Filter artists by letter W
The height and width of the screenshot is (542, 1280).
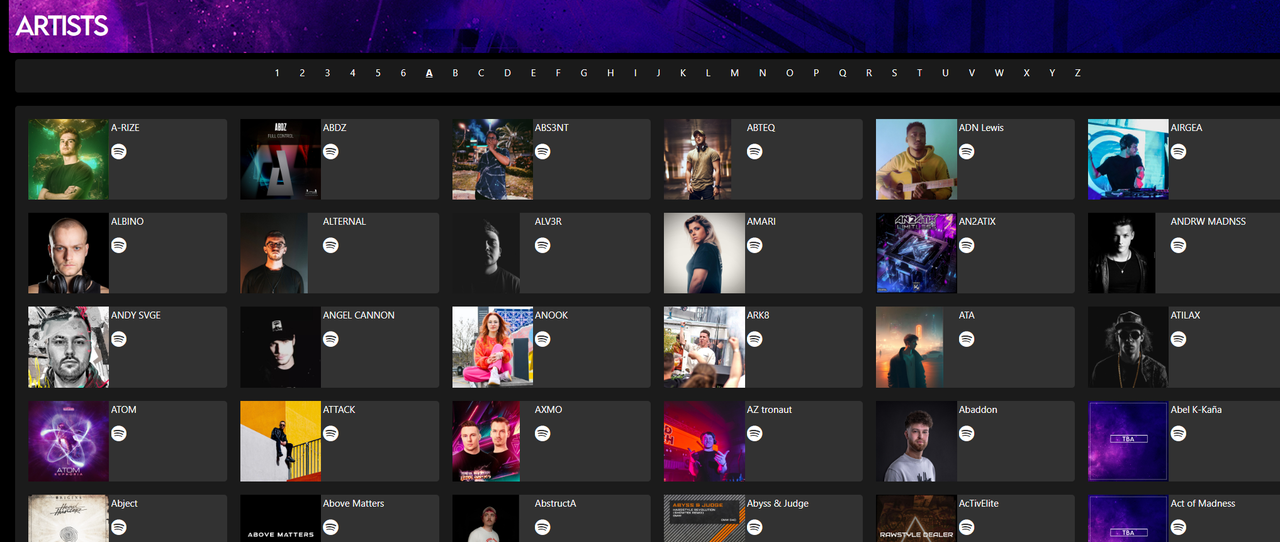(999, 73)
